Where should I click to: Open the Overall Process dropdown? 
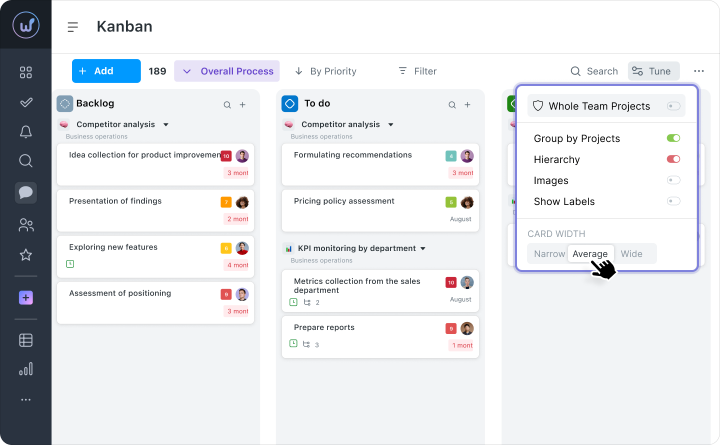click(226, 71)
